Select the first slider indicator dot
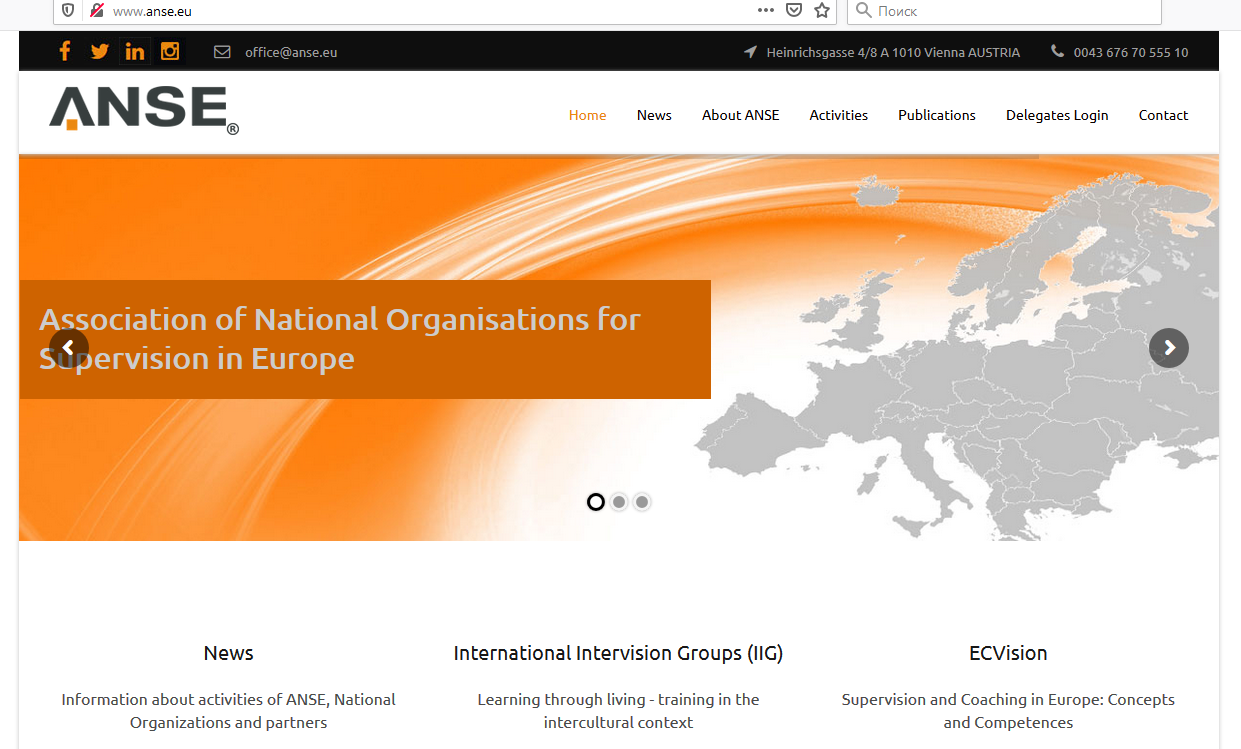Screen dimensions: 1241x749 click(x=596, y=502)
